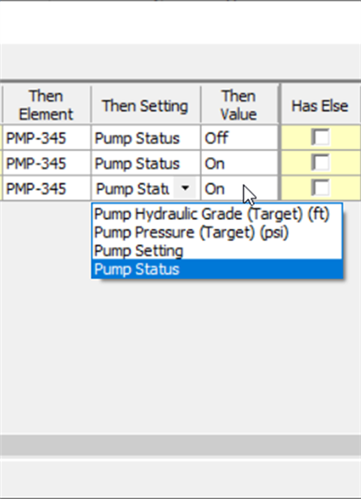
Task: Select the Off value cell in first row
Action: (239, 138)
